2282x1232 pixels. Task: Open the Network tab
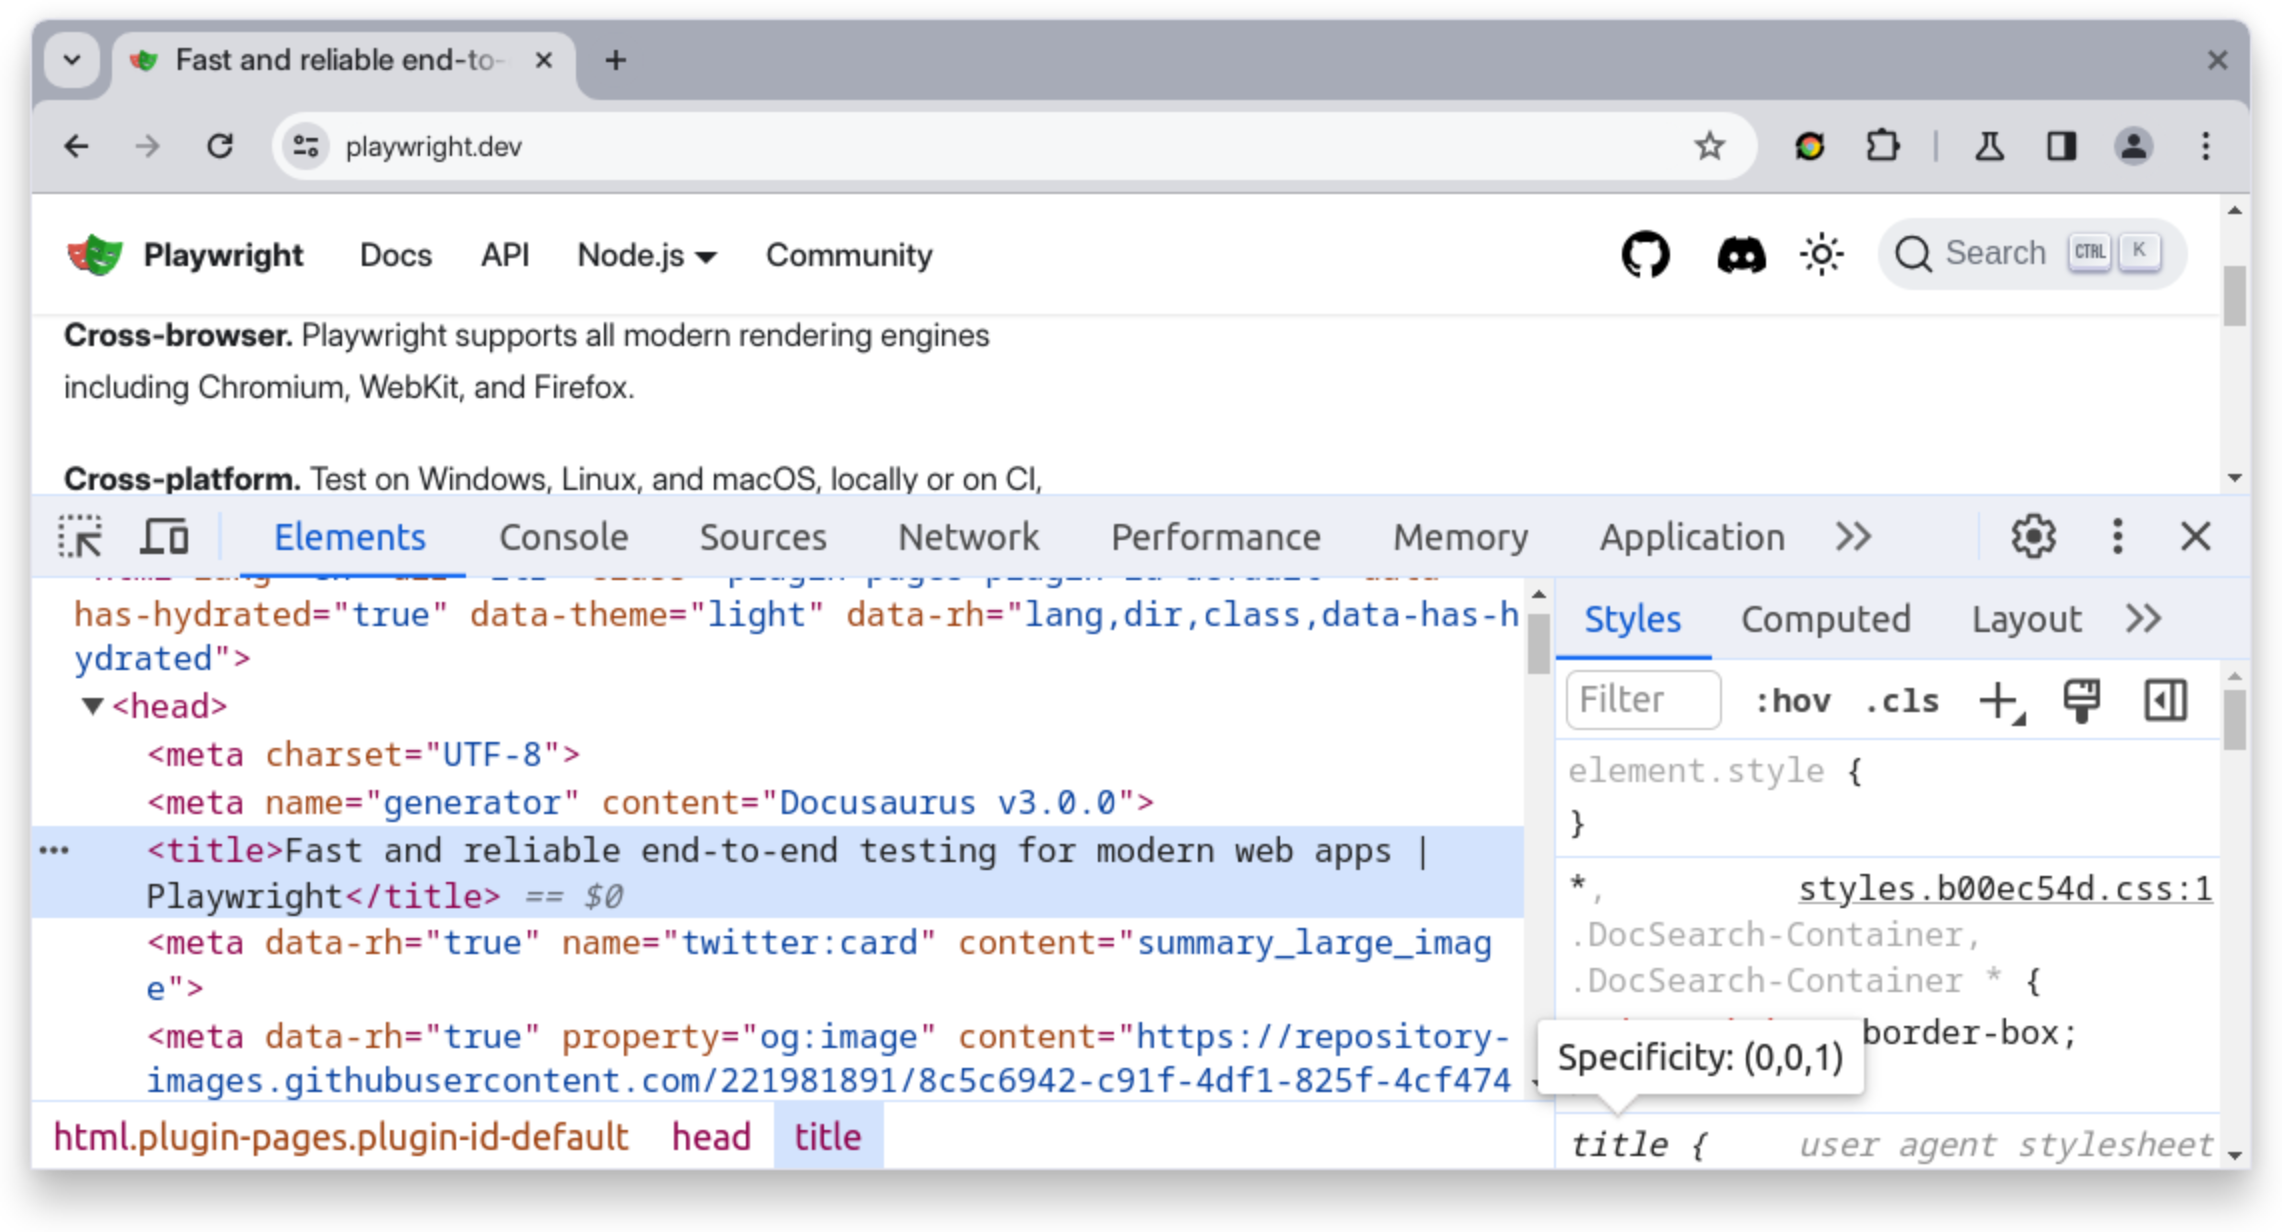coord(969,537)
